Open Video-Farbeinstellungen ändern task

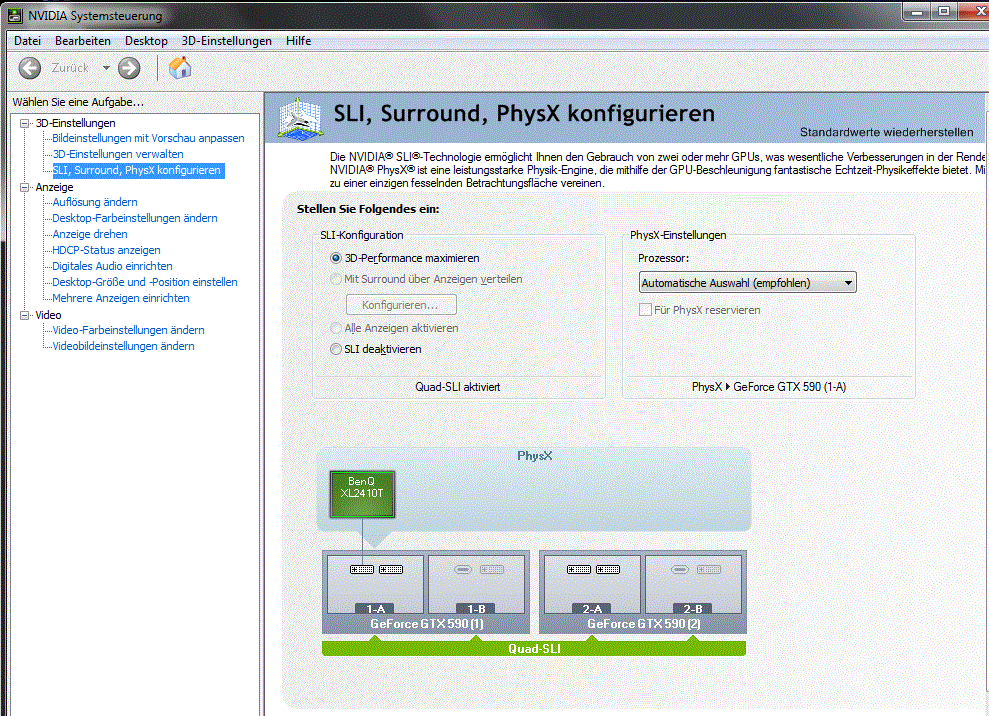point(128,330)
